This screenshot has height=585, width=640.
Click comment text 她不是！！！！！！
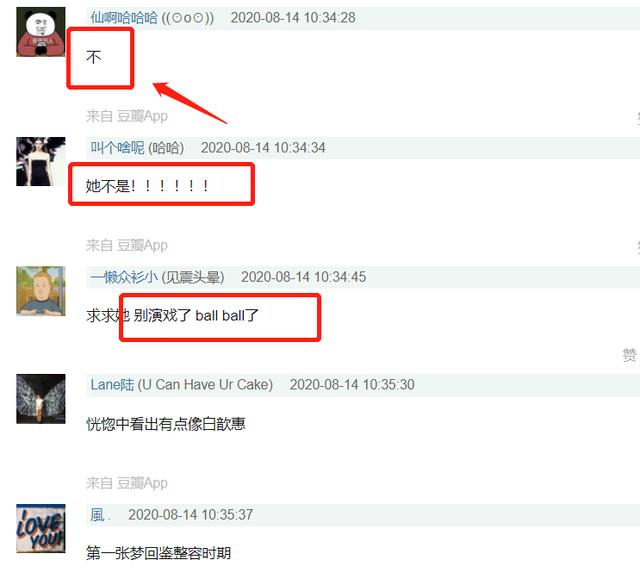pyautogui.click(x=148, y=186)
